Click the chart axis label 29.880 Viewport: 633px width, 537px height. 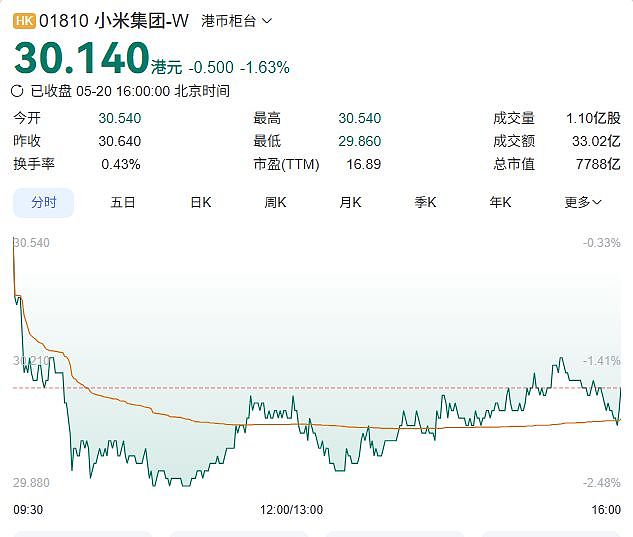(31, 483)
